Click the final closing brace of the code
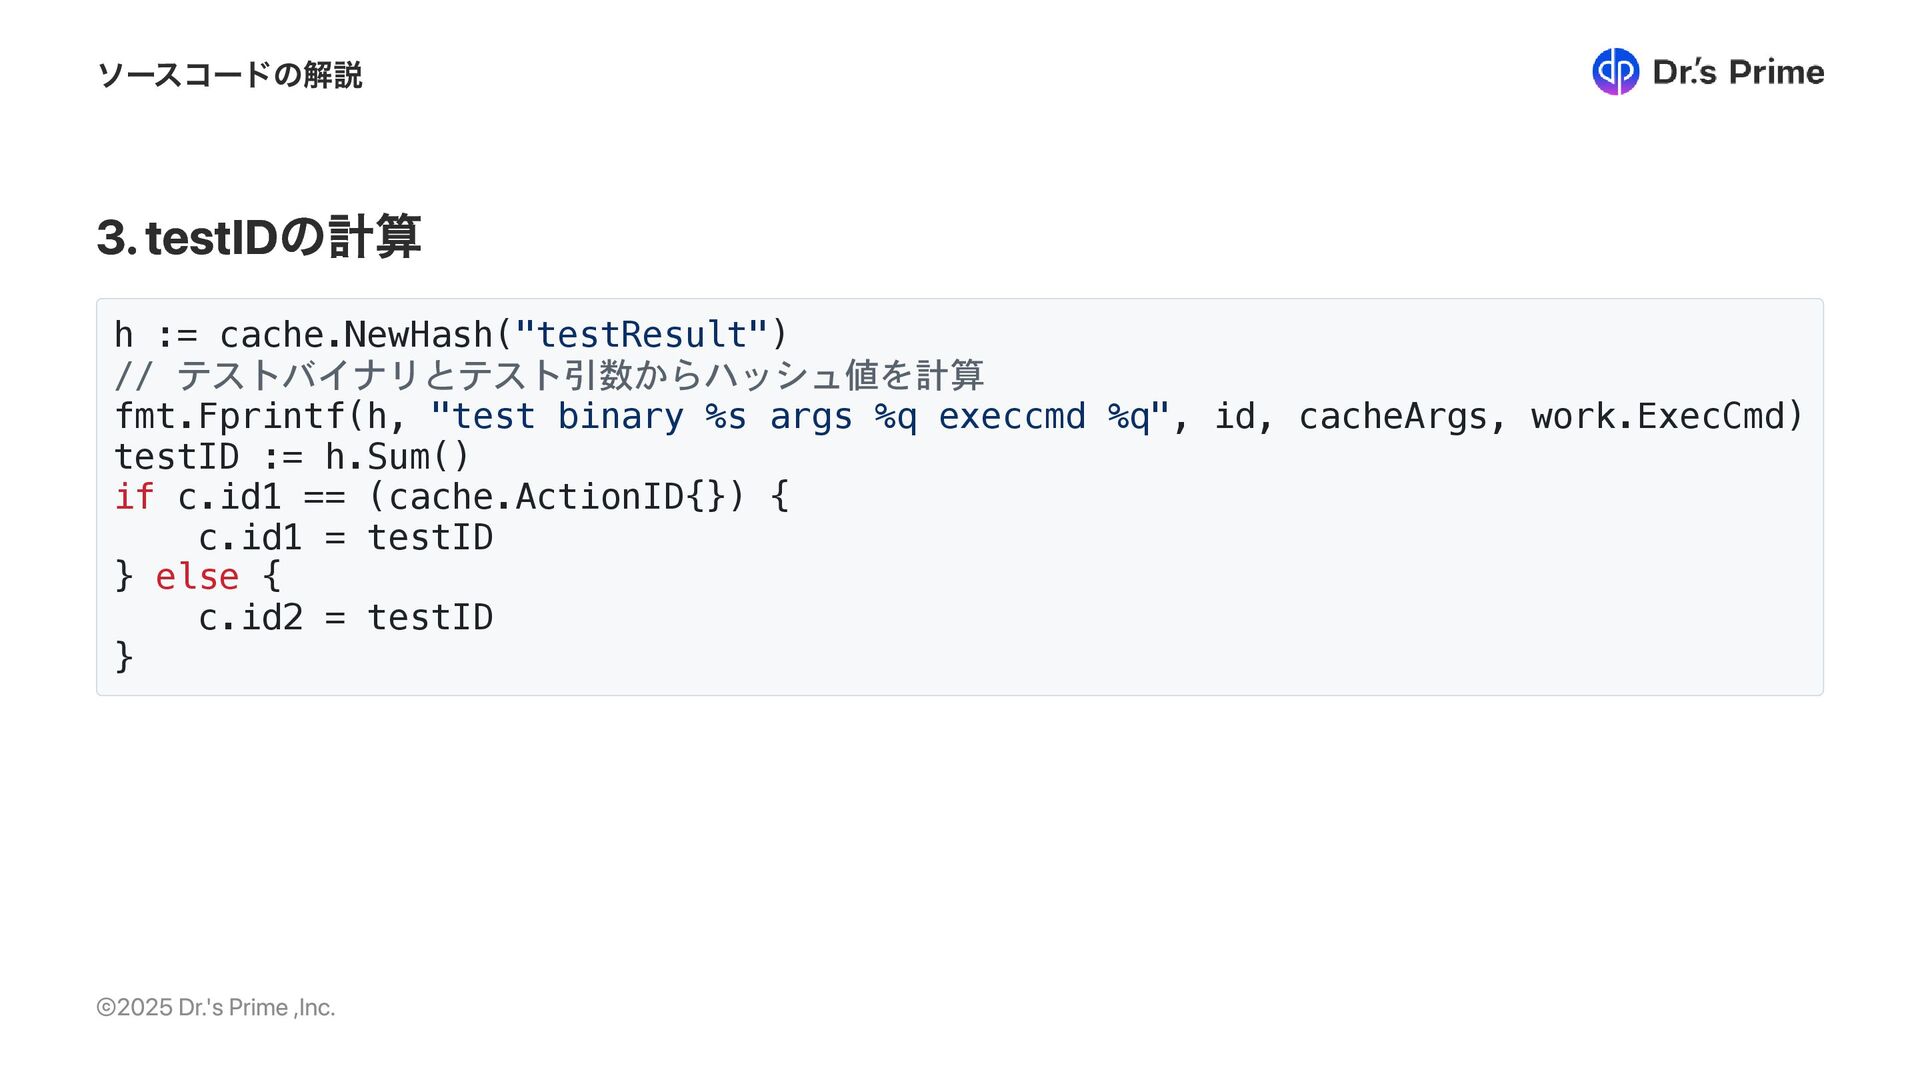Screen dimensions: 1920x1080 click(x=124, y=658)
